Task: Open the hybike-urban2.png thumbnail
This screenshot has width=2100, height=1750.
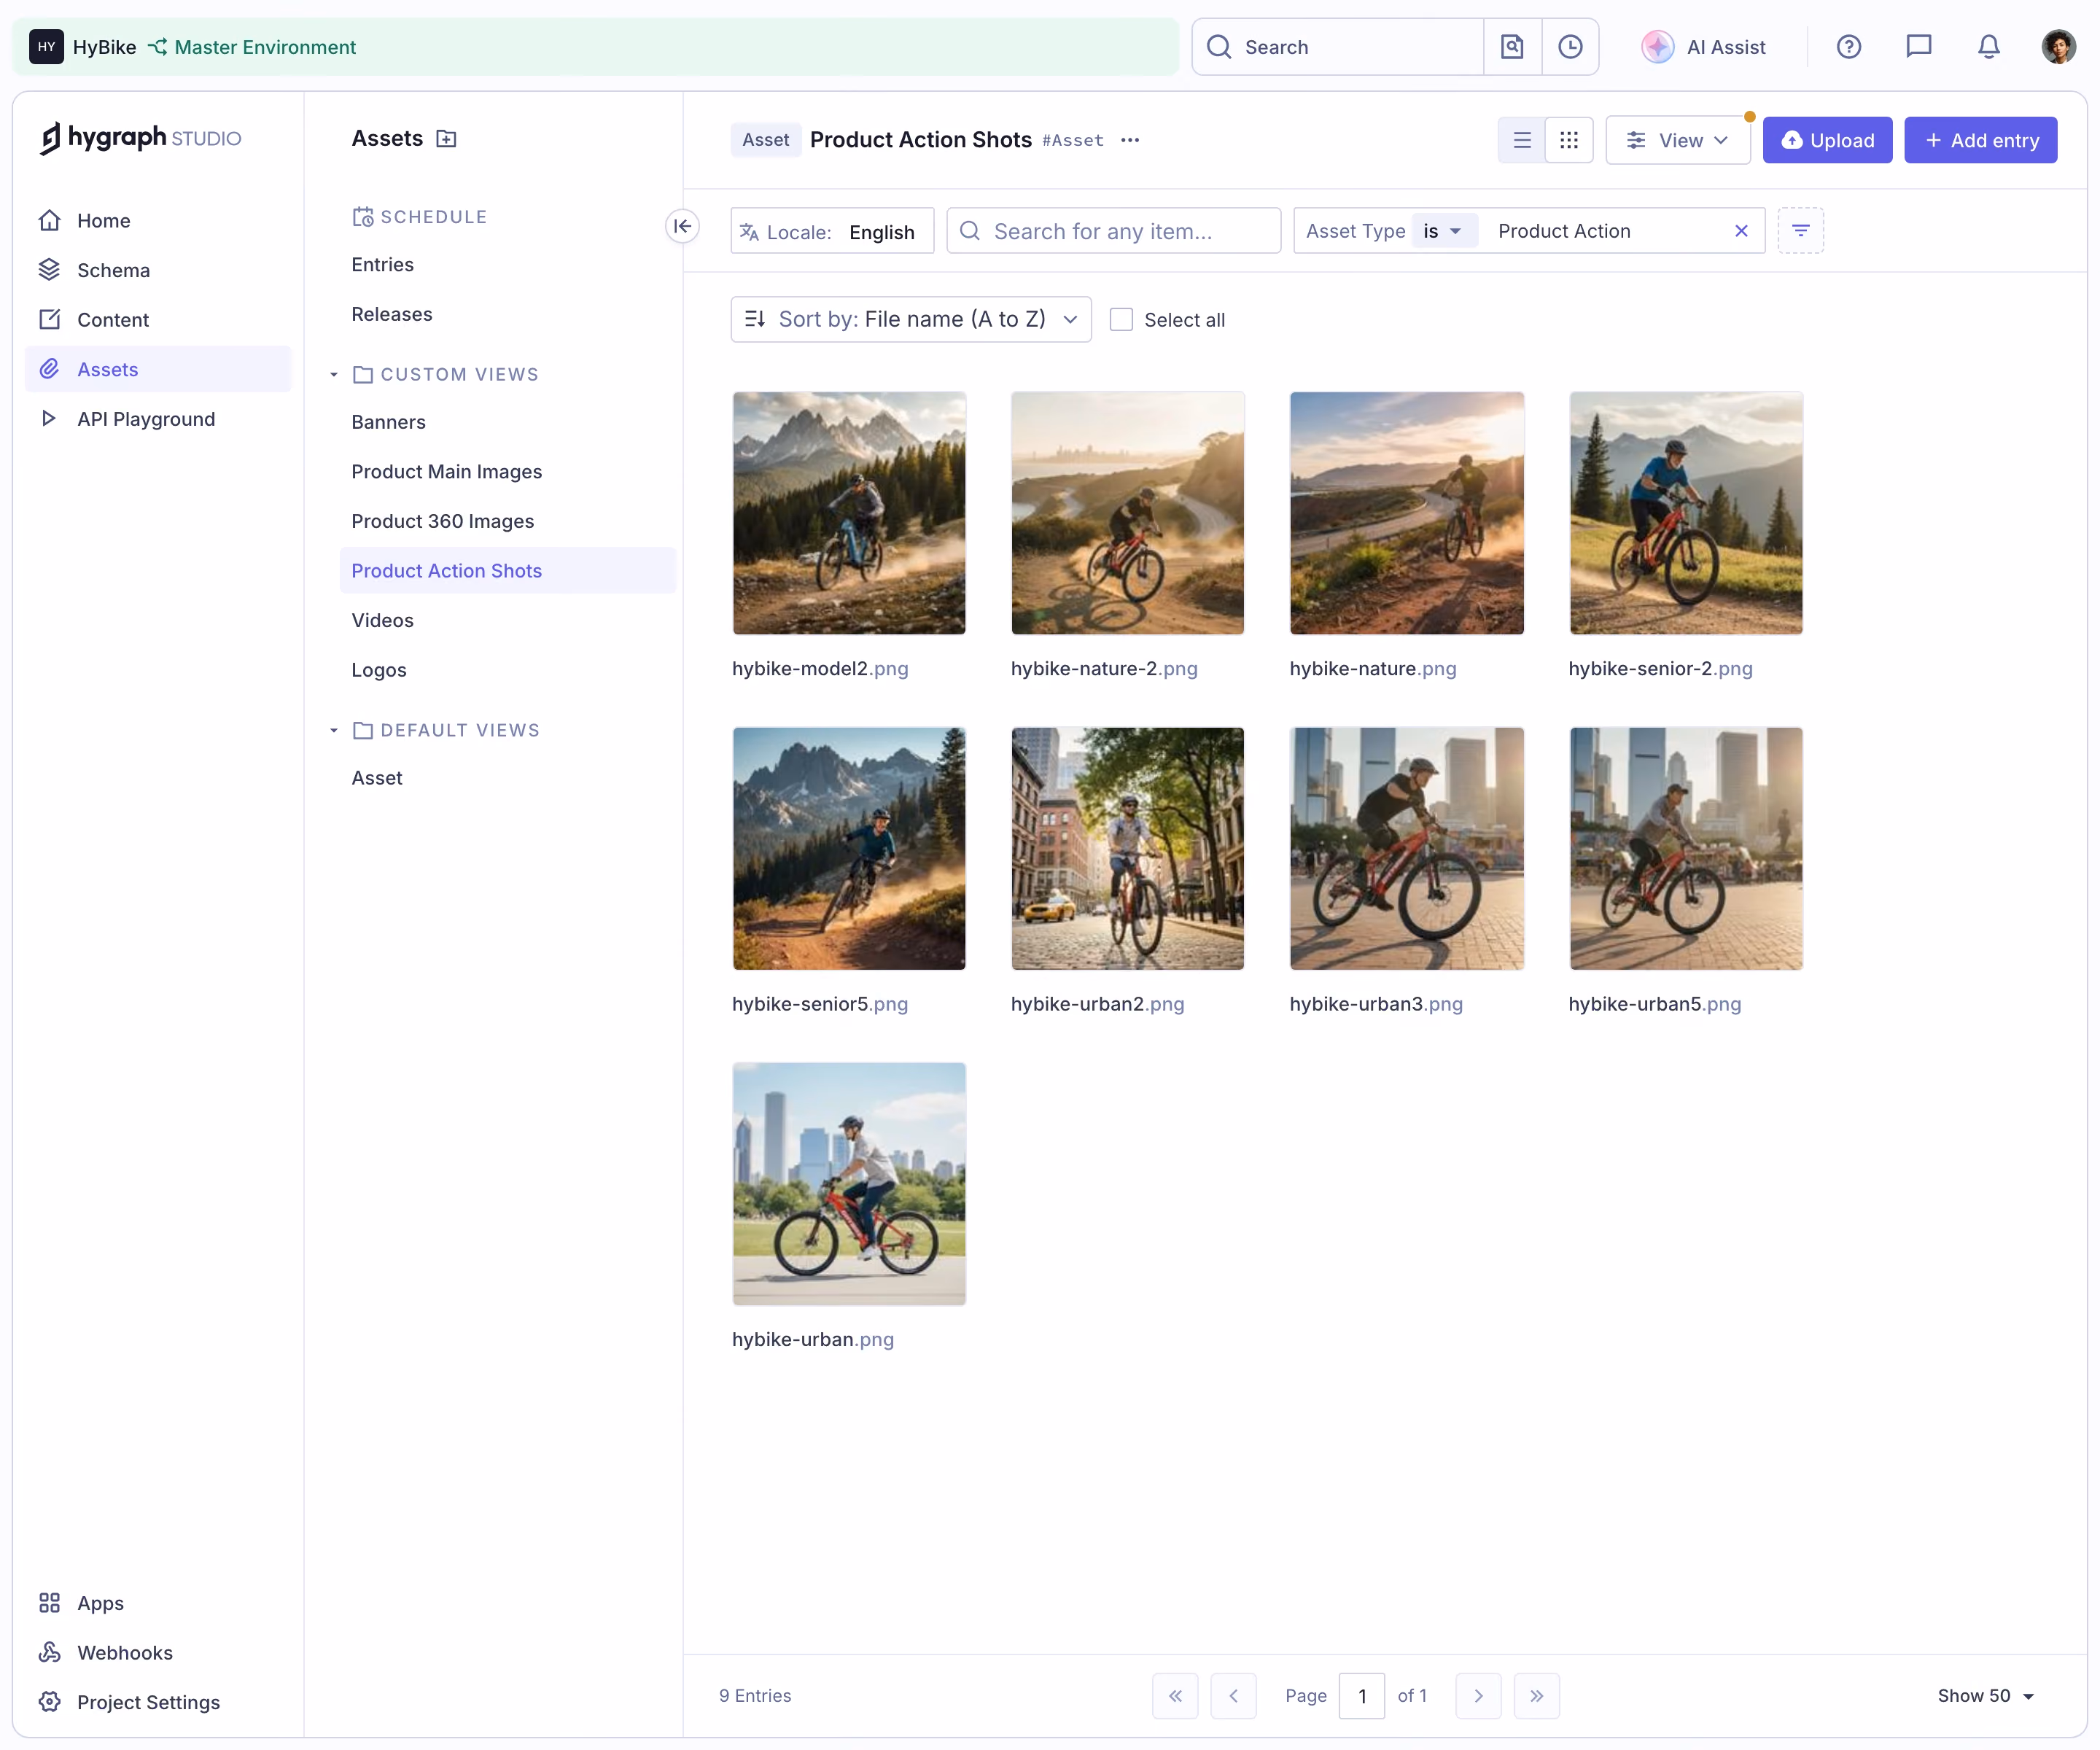Action: point(1127,848)
